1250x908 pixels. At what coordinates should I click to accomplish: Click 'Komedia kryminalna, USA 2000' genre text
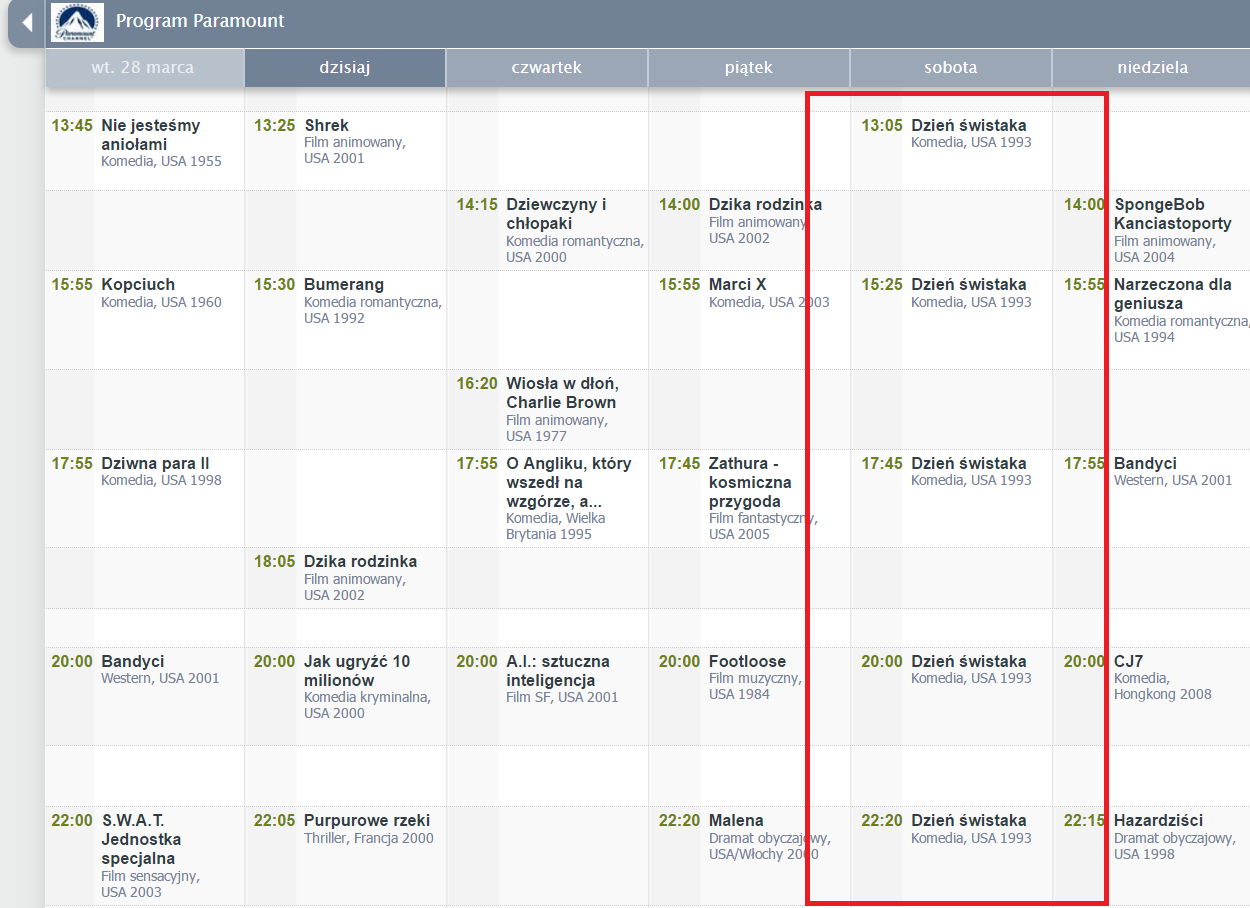click(x=367, y=705)
